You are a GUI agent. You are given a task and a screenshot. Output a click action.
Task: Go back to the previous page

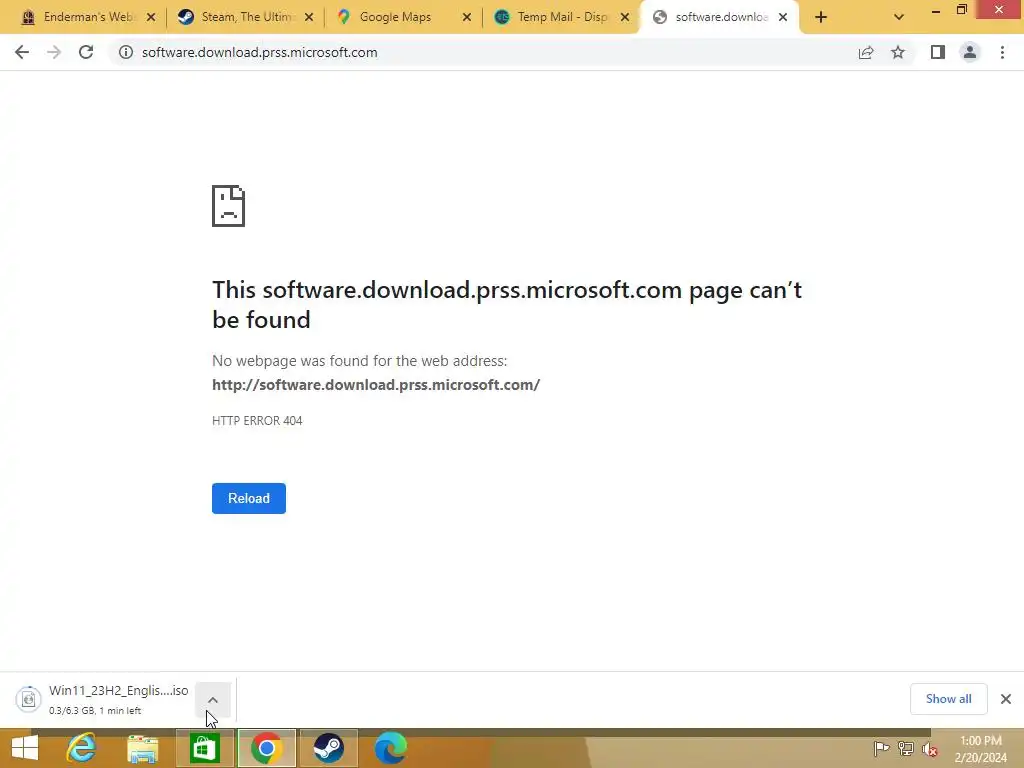click(22, 52)
